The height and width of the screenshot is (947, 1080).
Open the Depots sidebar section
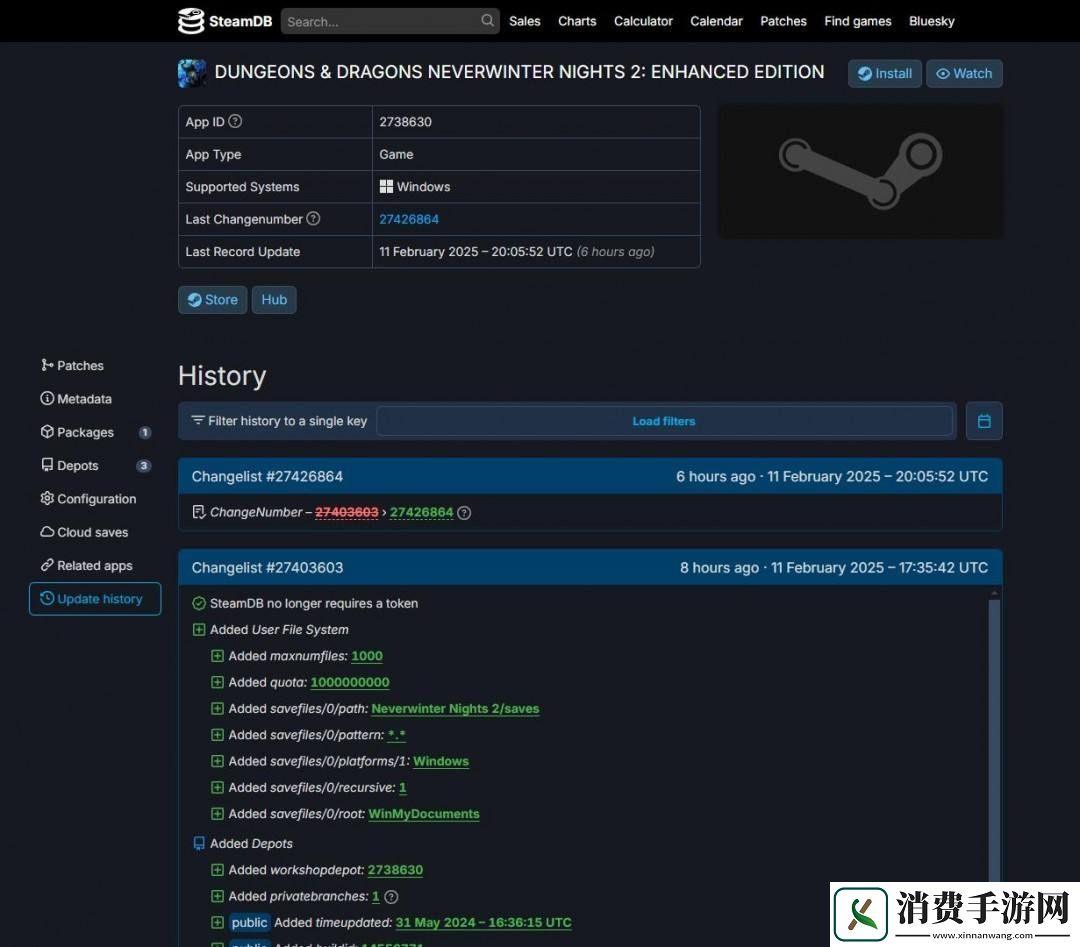point(77,465)
